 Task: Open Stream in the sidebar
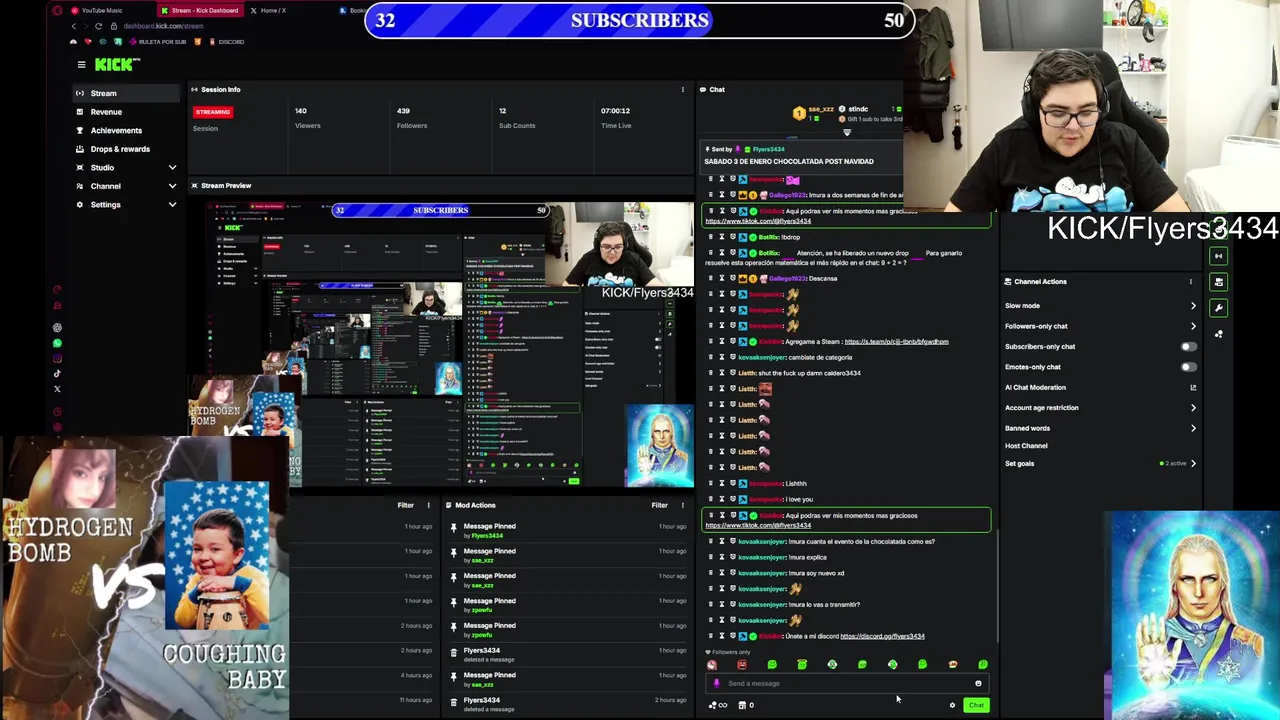click(x=125, y=93)
